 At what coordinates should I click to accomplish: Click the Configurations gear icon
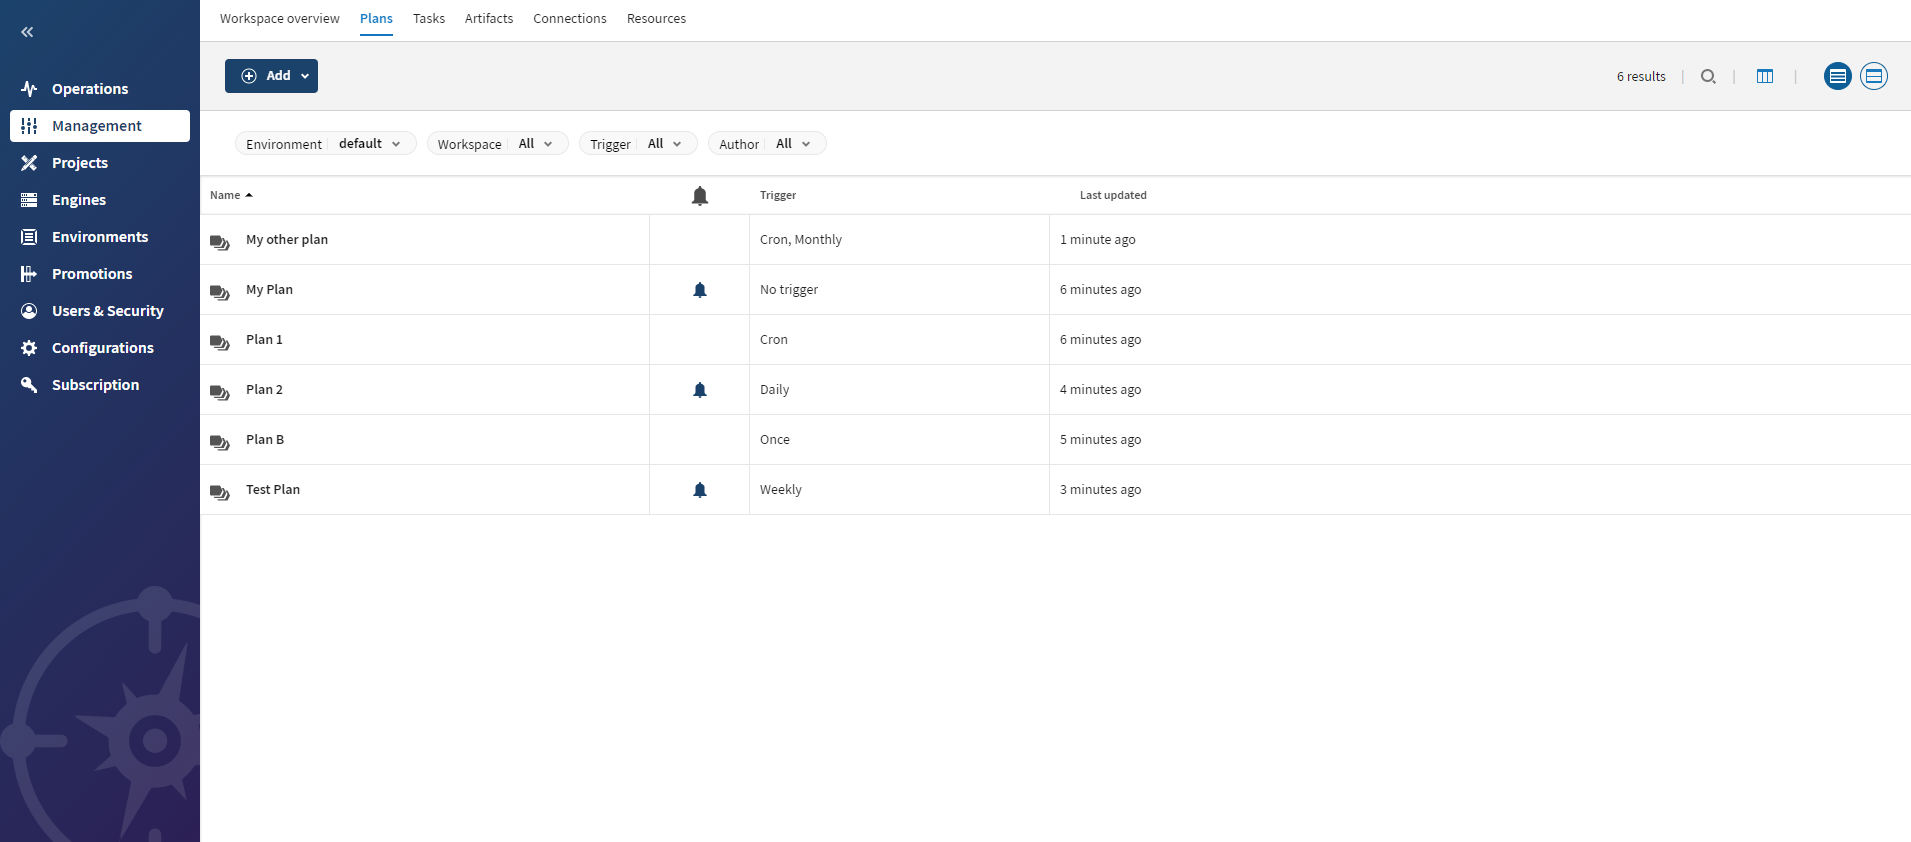(29, 348)
